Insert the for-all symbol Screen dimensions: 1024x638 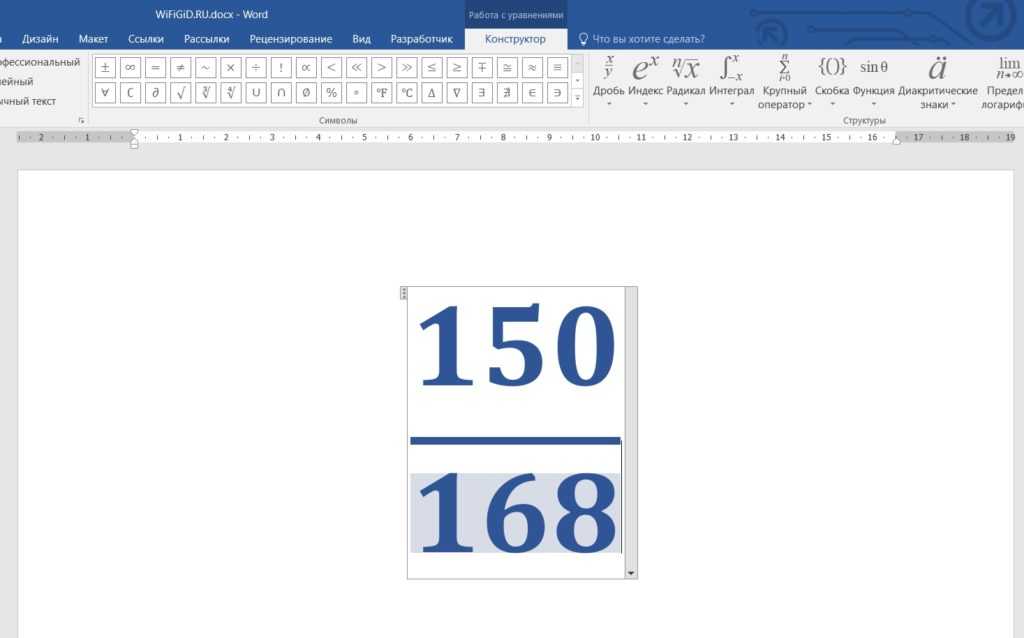pyautogui.click(x=105, y=93)
